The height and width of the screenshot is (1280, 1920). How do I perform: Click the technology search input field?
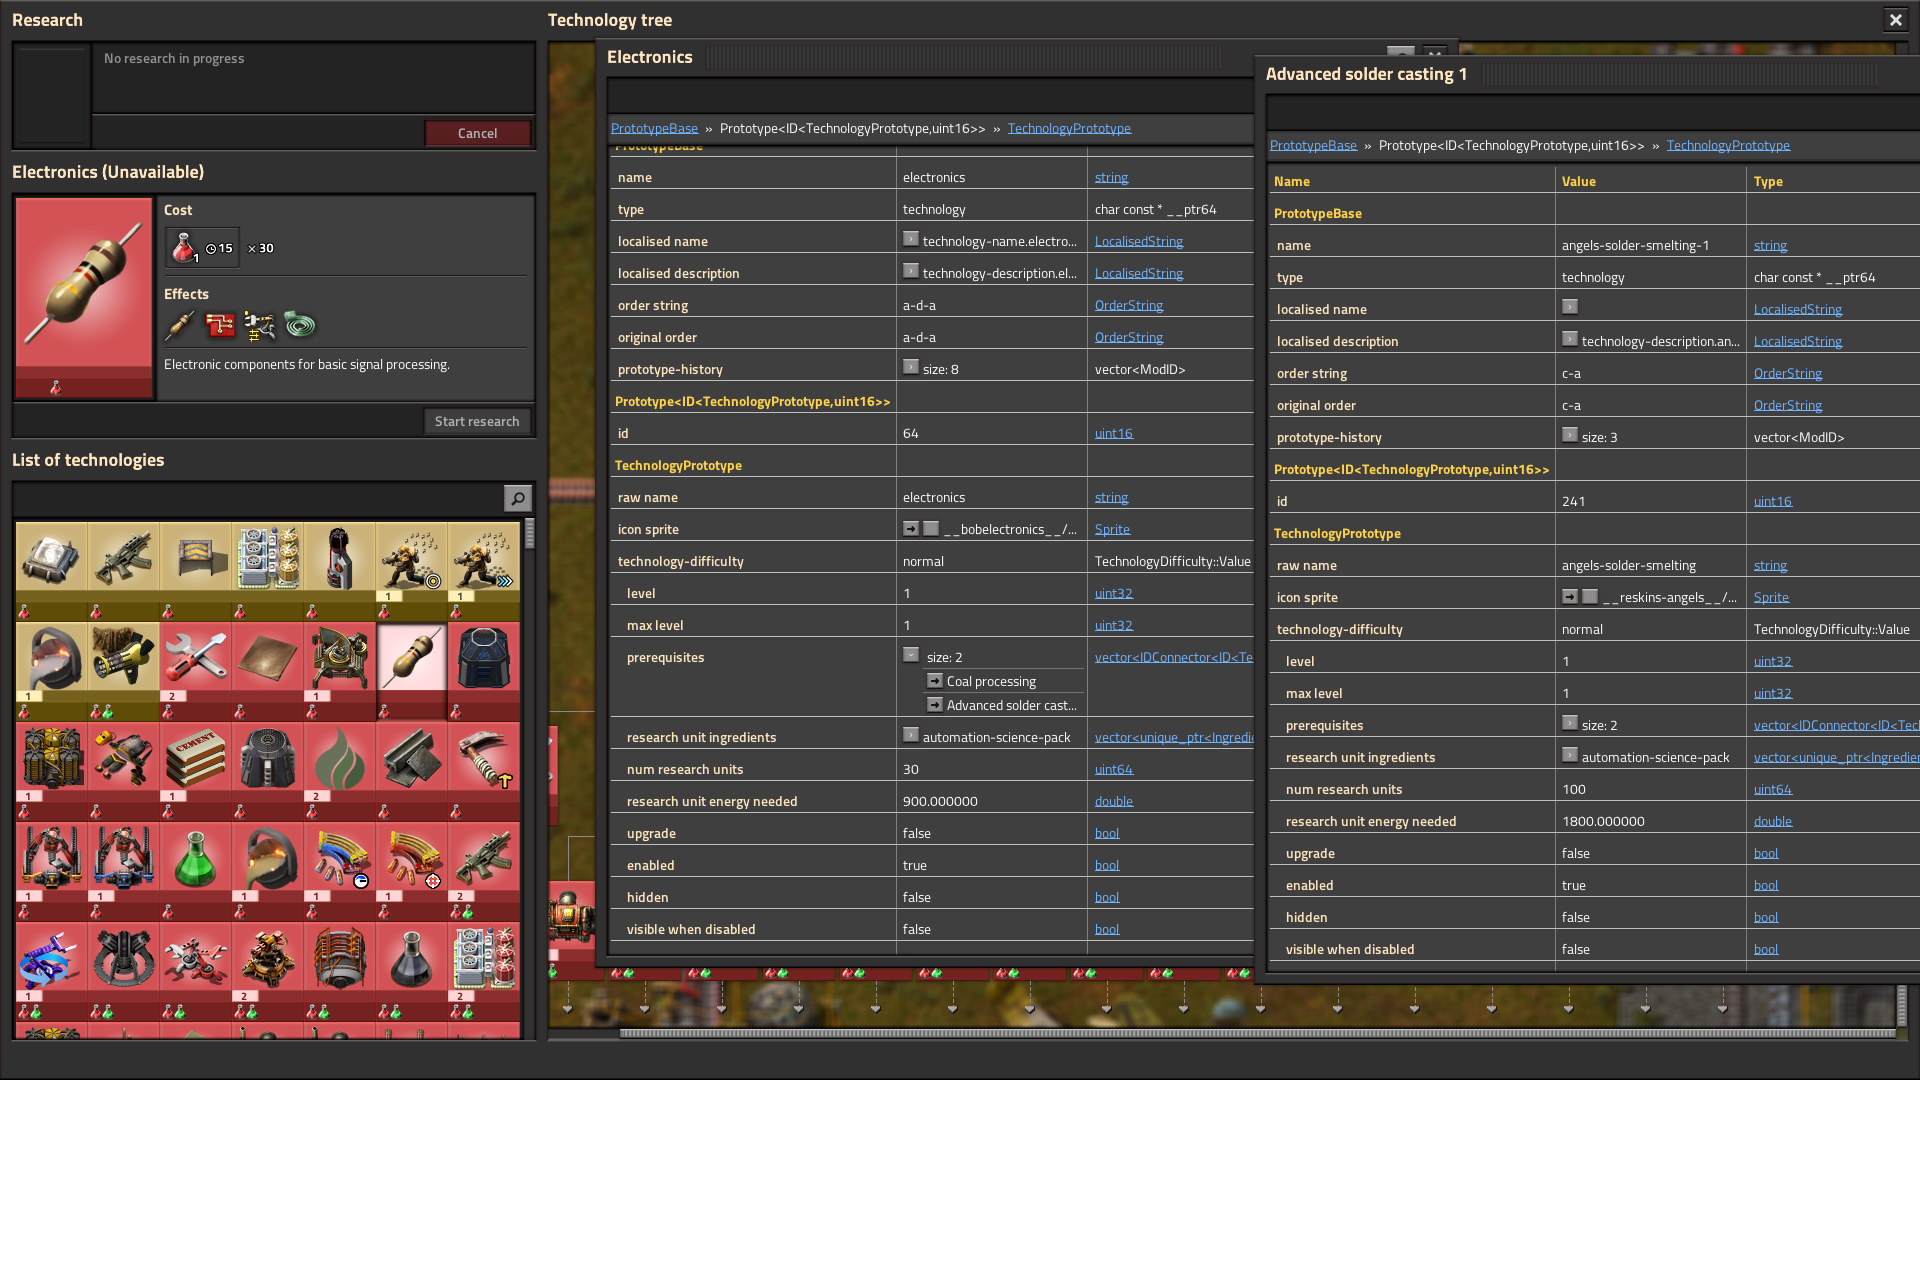click(x=259, y=498)
